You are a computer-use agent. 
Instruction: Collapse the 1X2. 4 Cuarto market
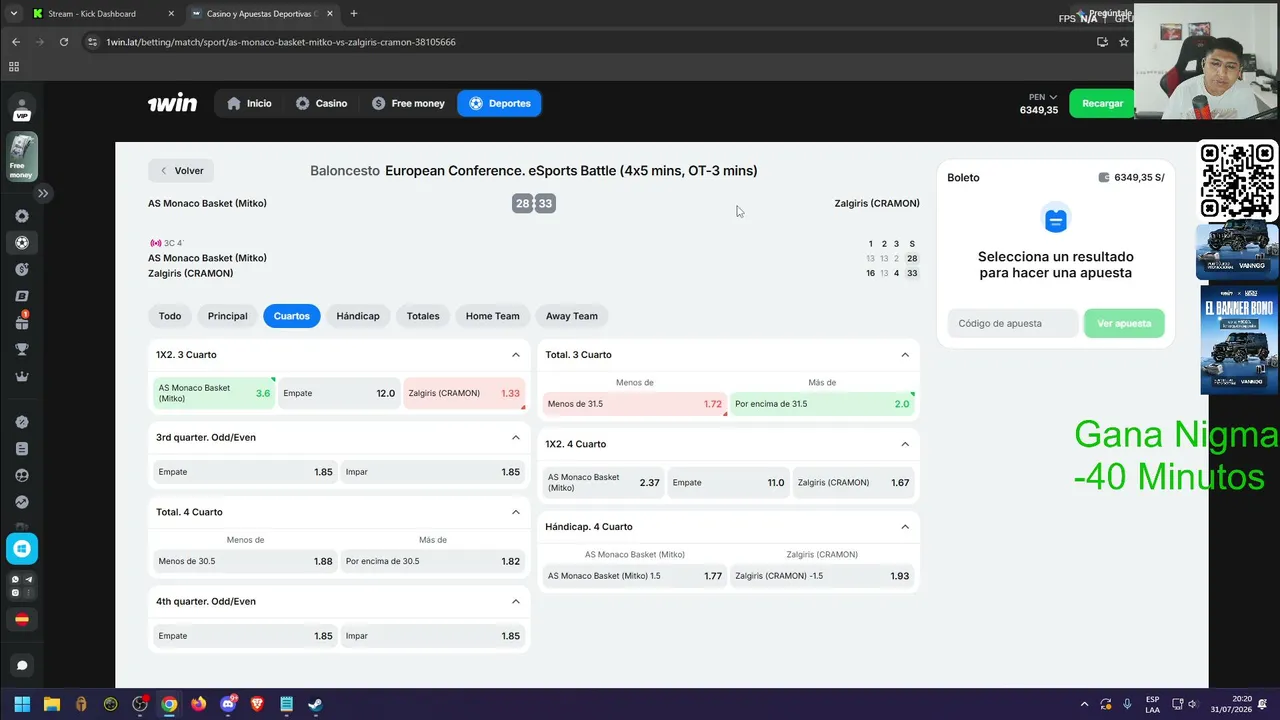pyautogui.click(x=905, y=444)
